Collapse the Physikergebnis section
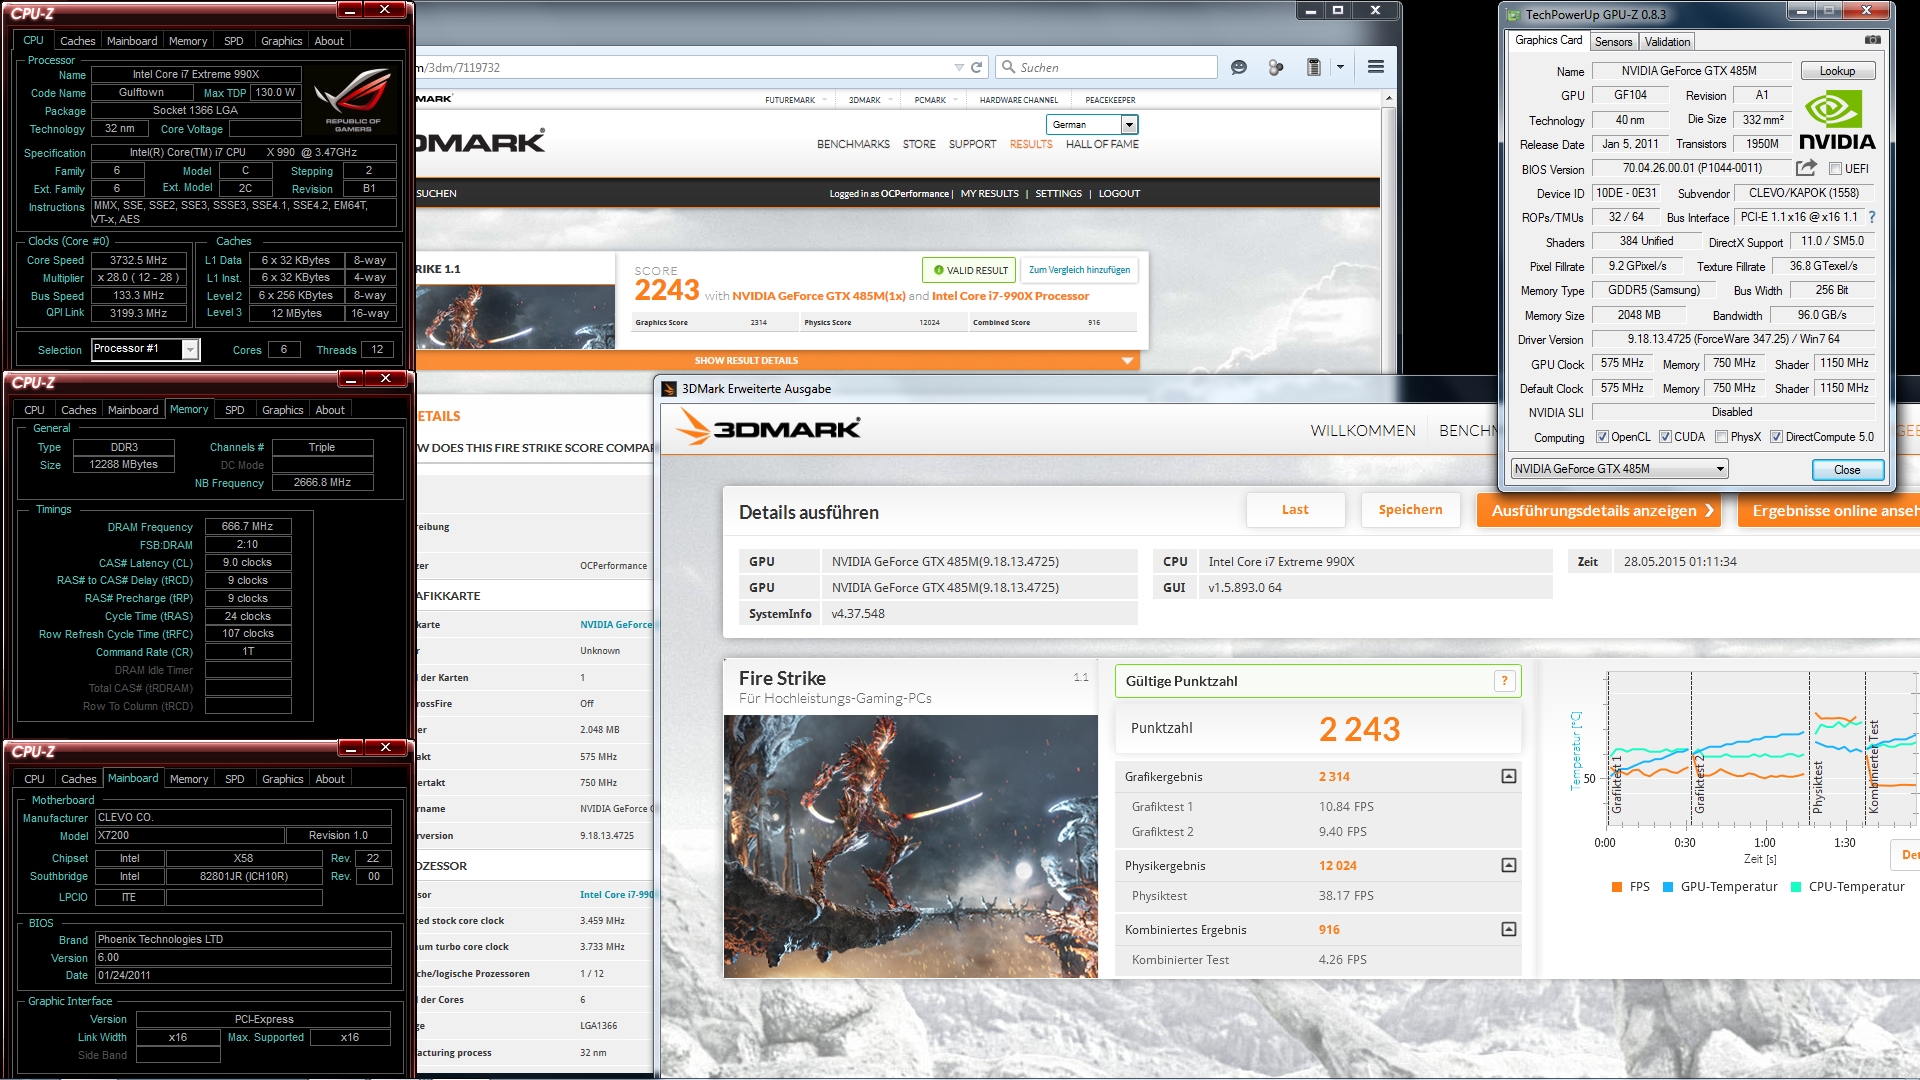 pyautogui.click(x=1509, y=866)
